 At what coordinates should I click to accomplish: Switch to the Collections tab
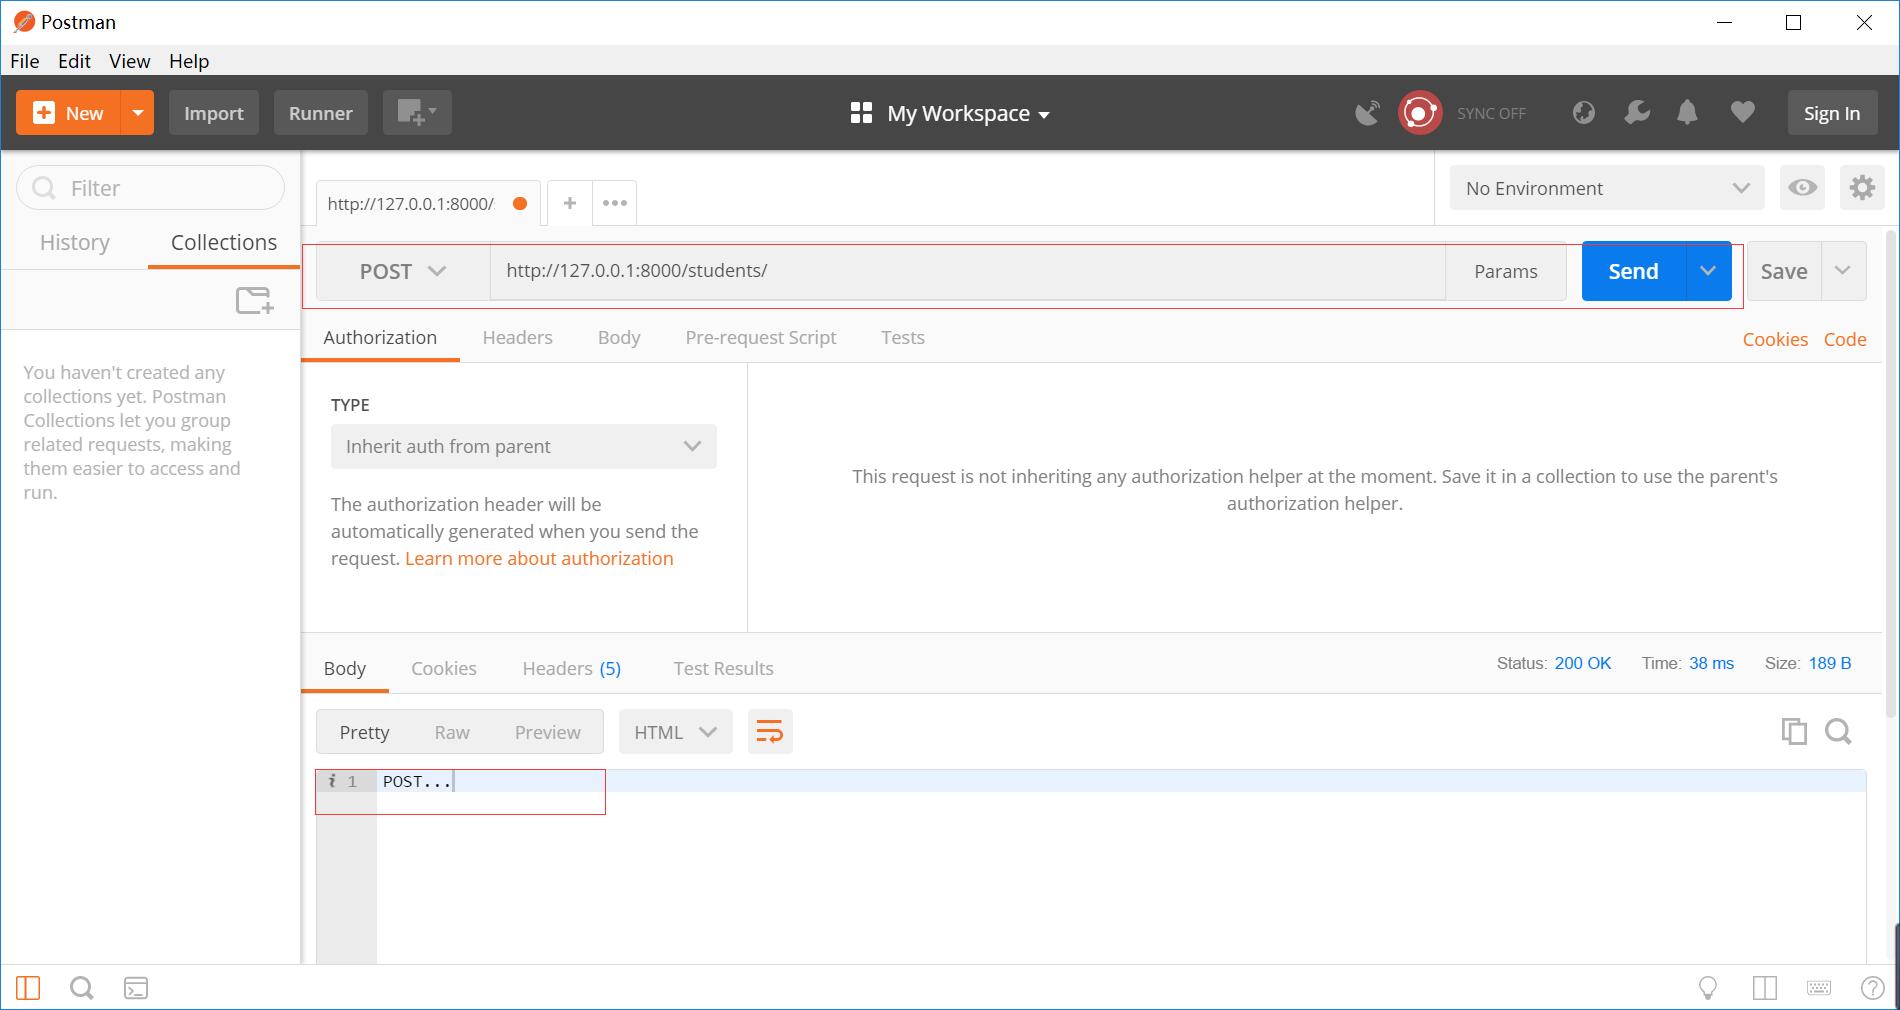tap(224, 242)
